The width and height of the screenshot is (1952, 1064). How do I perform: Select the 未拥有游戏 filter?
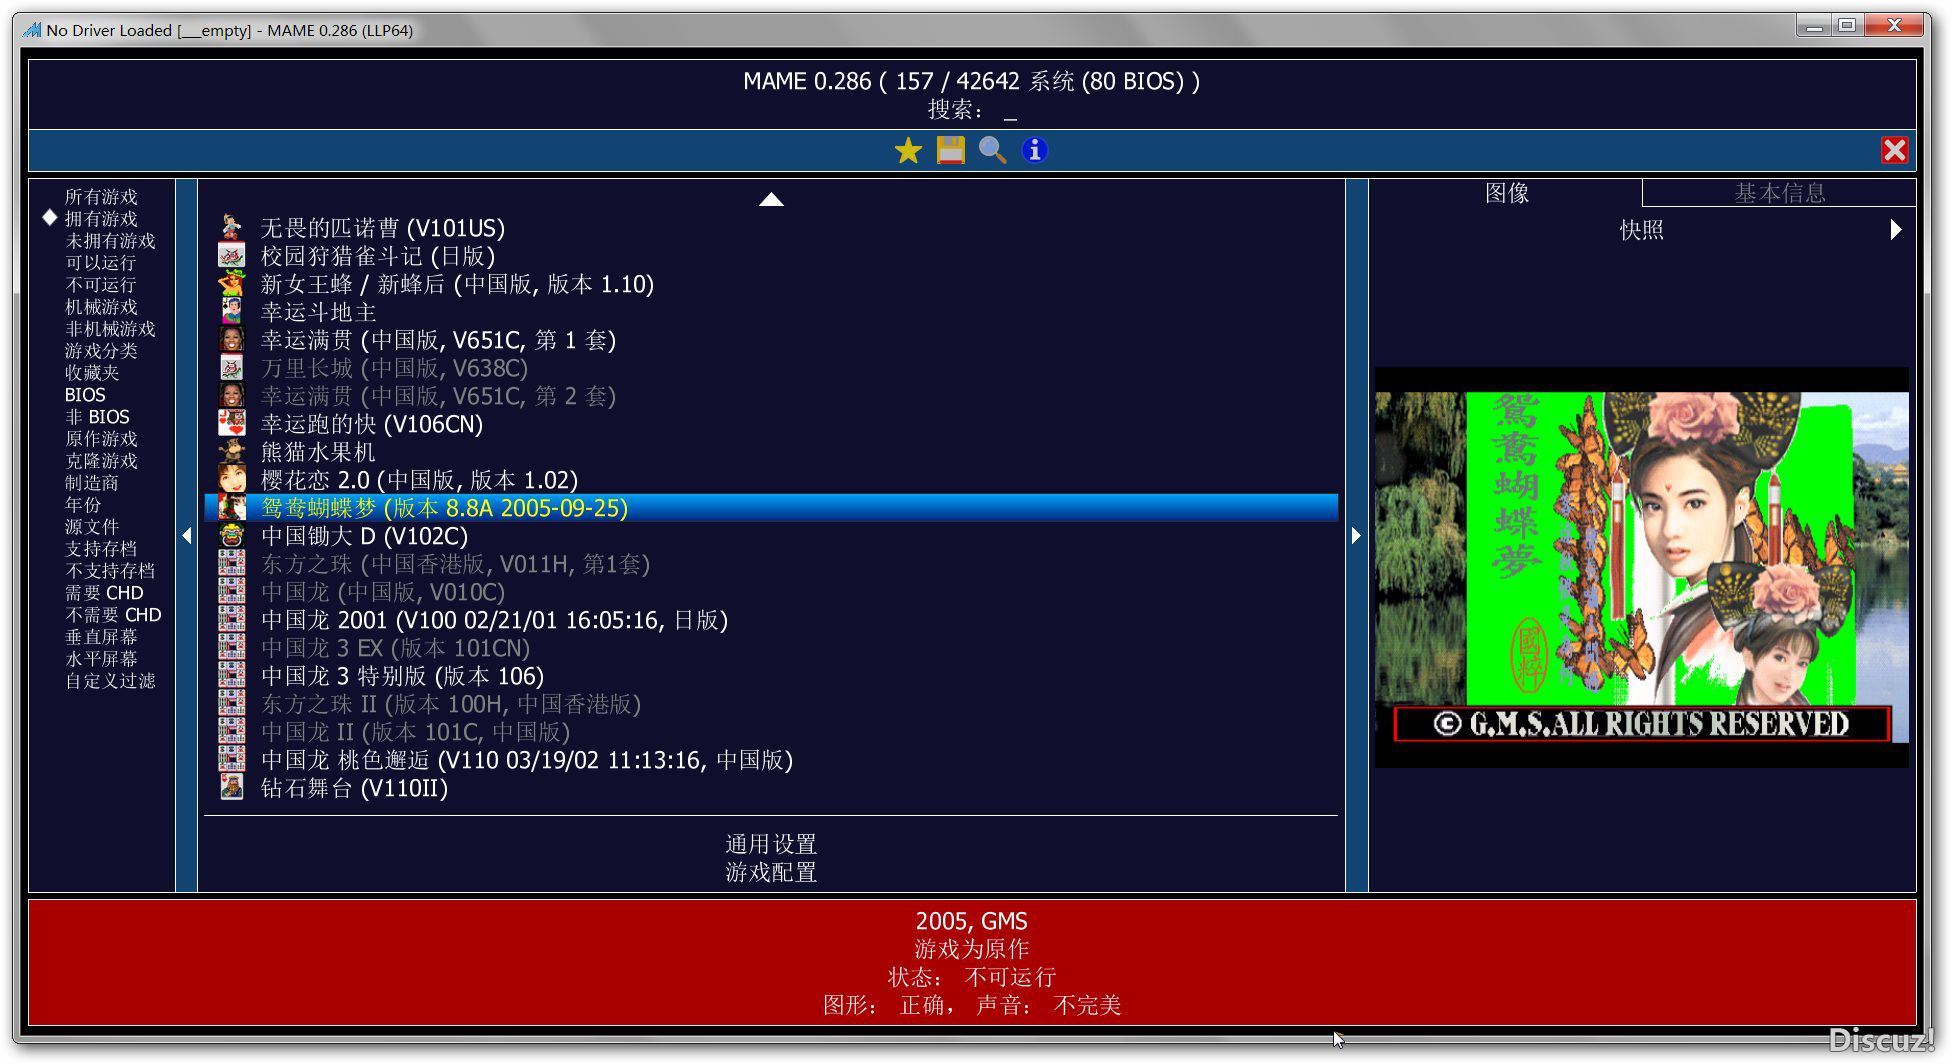coord(110,241)
